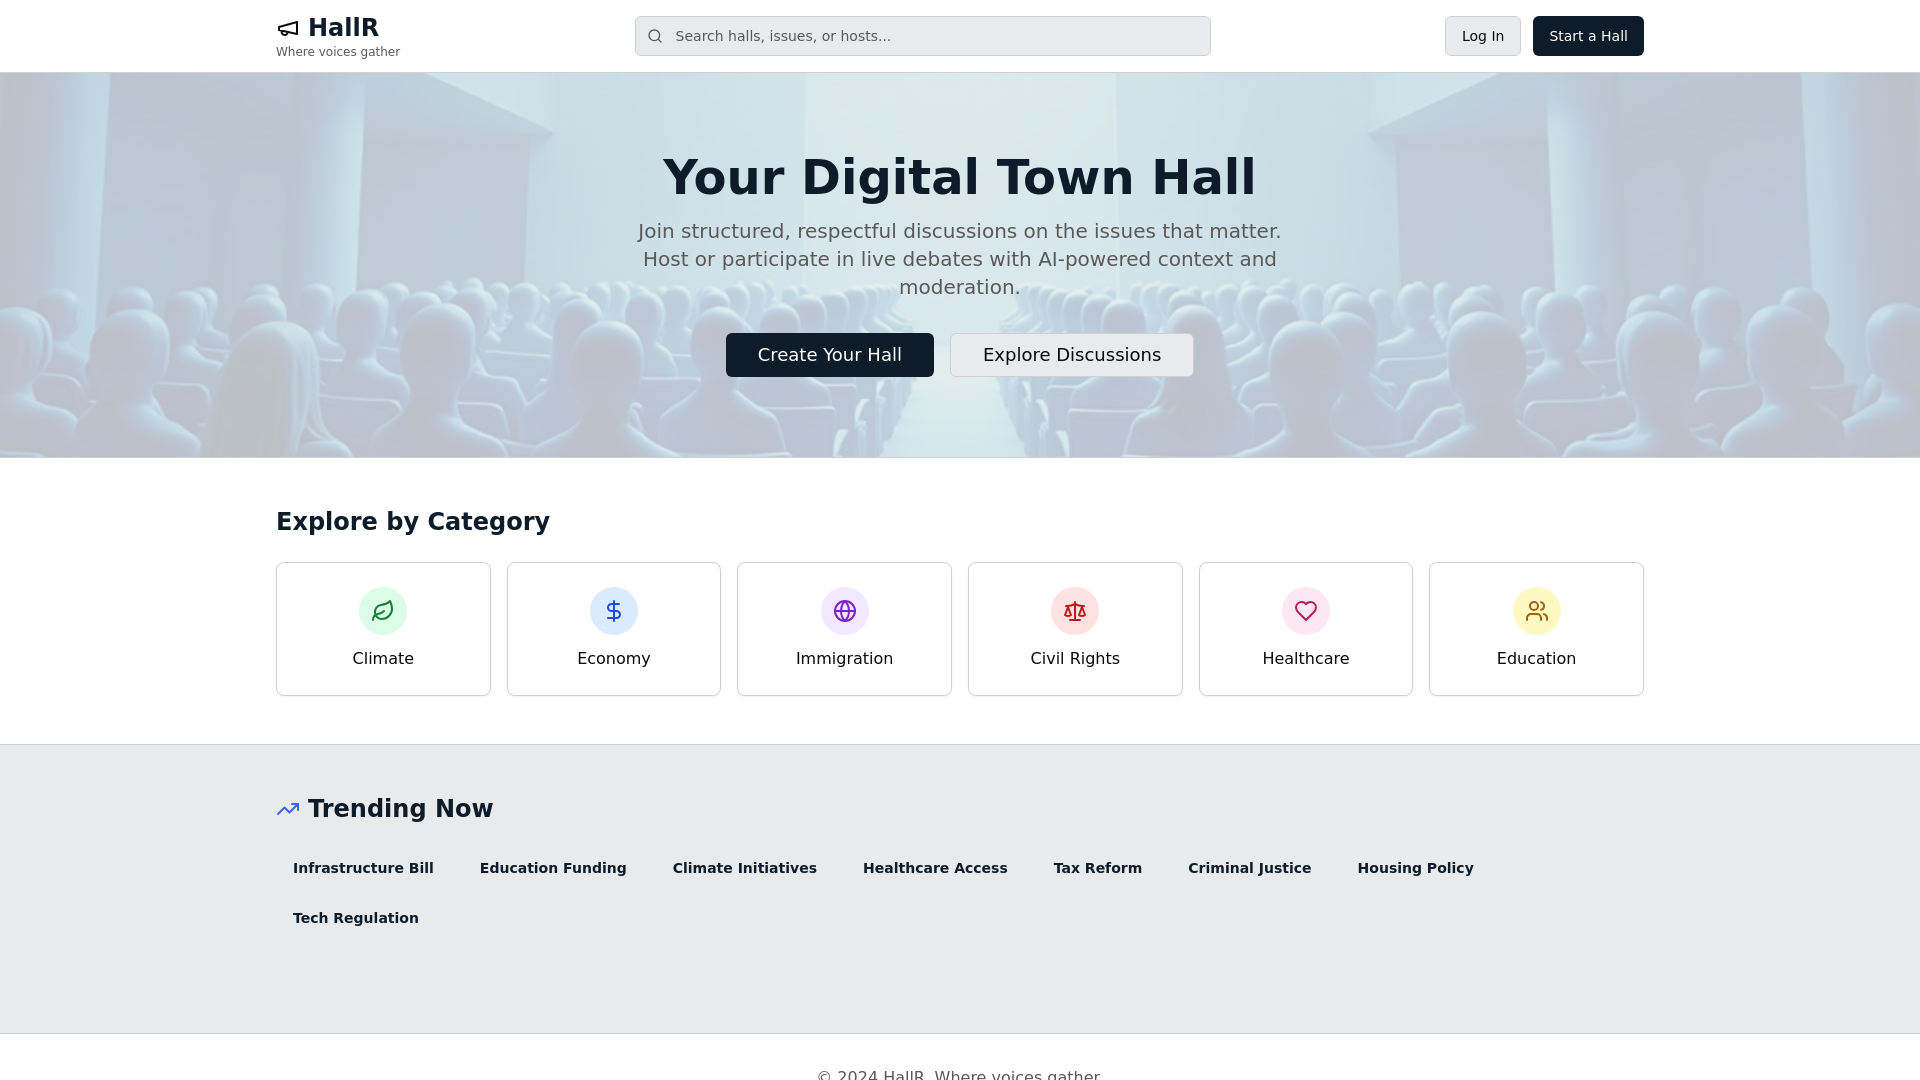Select the Healthcare heart icon
The image size is (1920, 1080).
click(1306, 611)
